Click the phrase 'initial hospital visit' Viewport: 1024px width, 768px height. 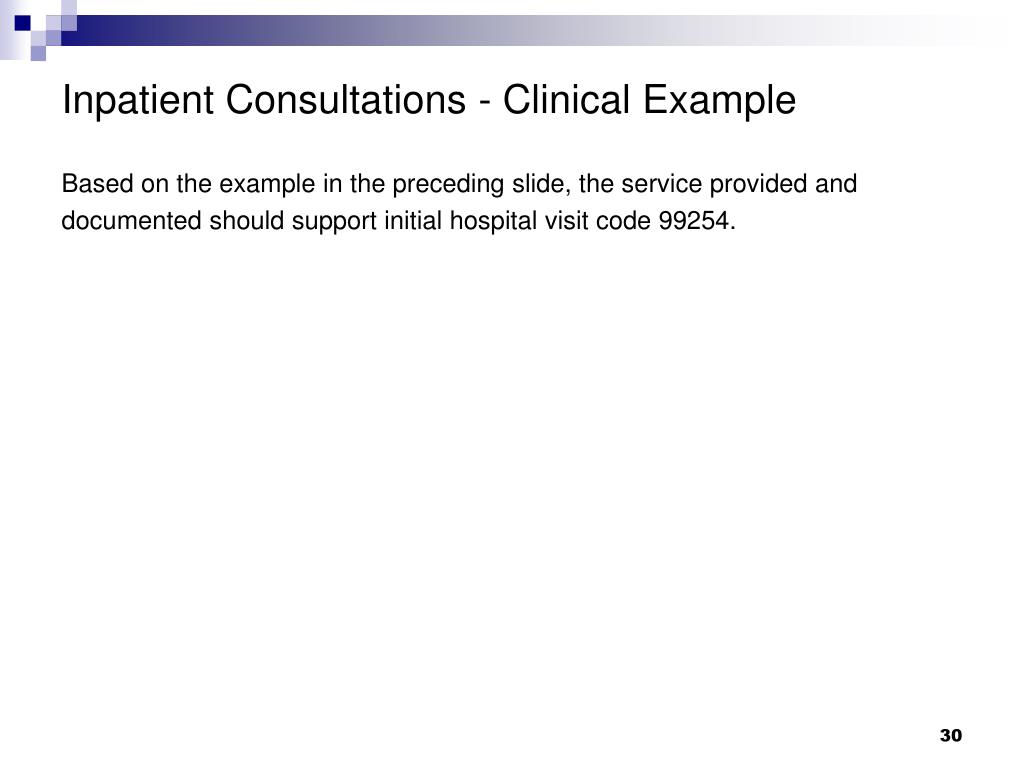[x=485, y=222]
